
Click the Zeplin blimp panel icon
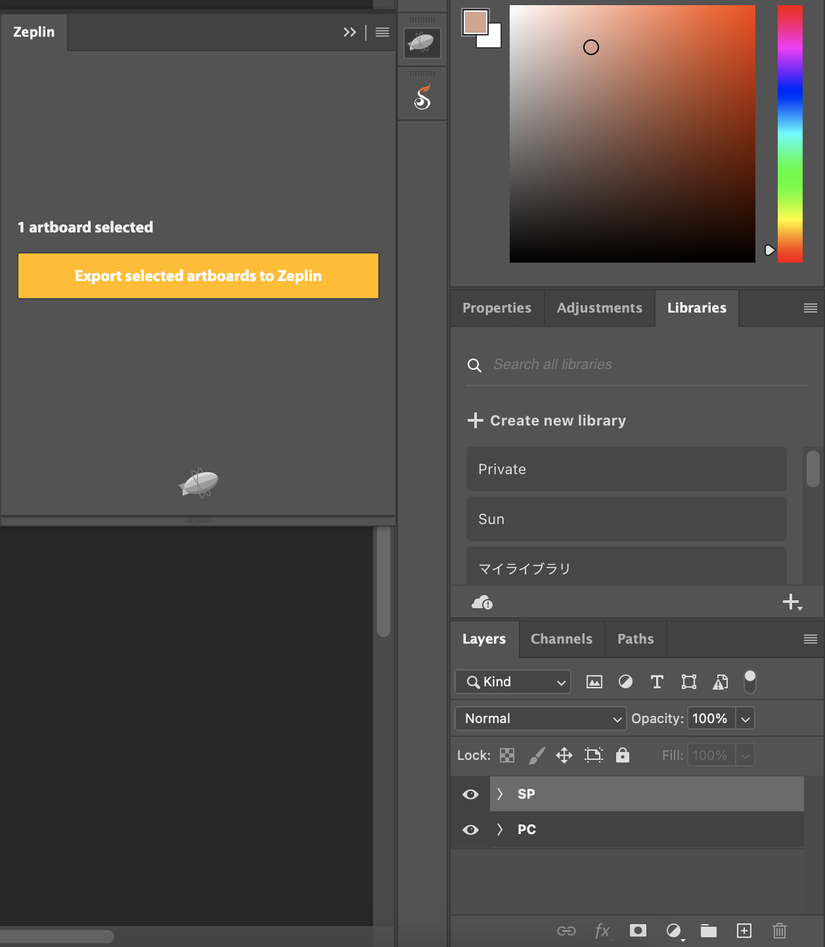click(422, 43)
